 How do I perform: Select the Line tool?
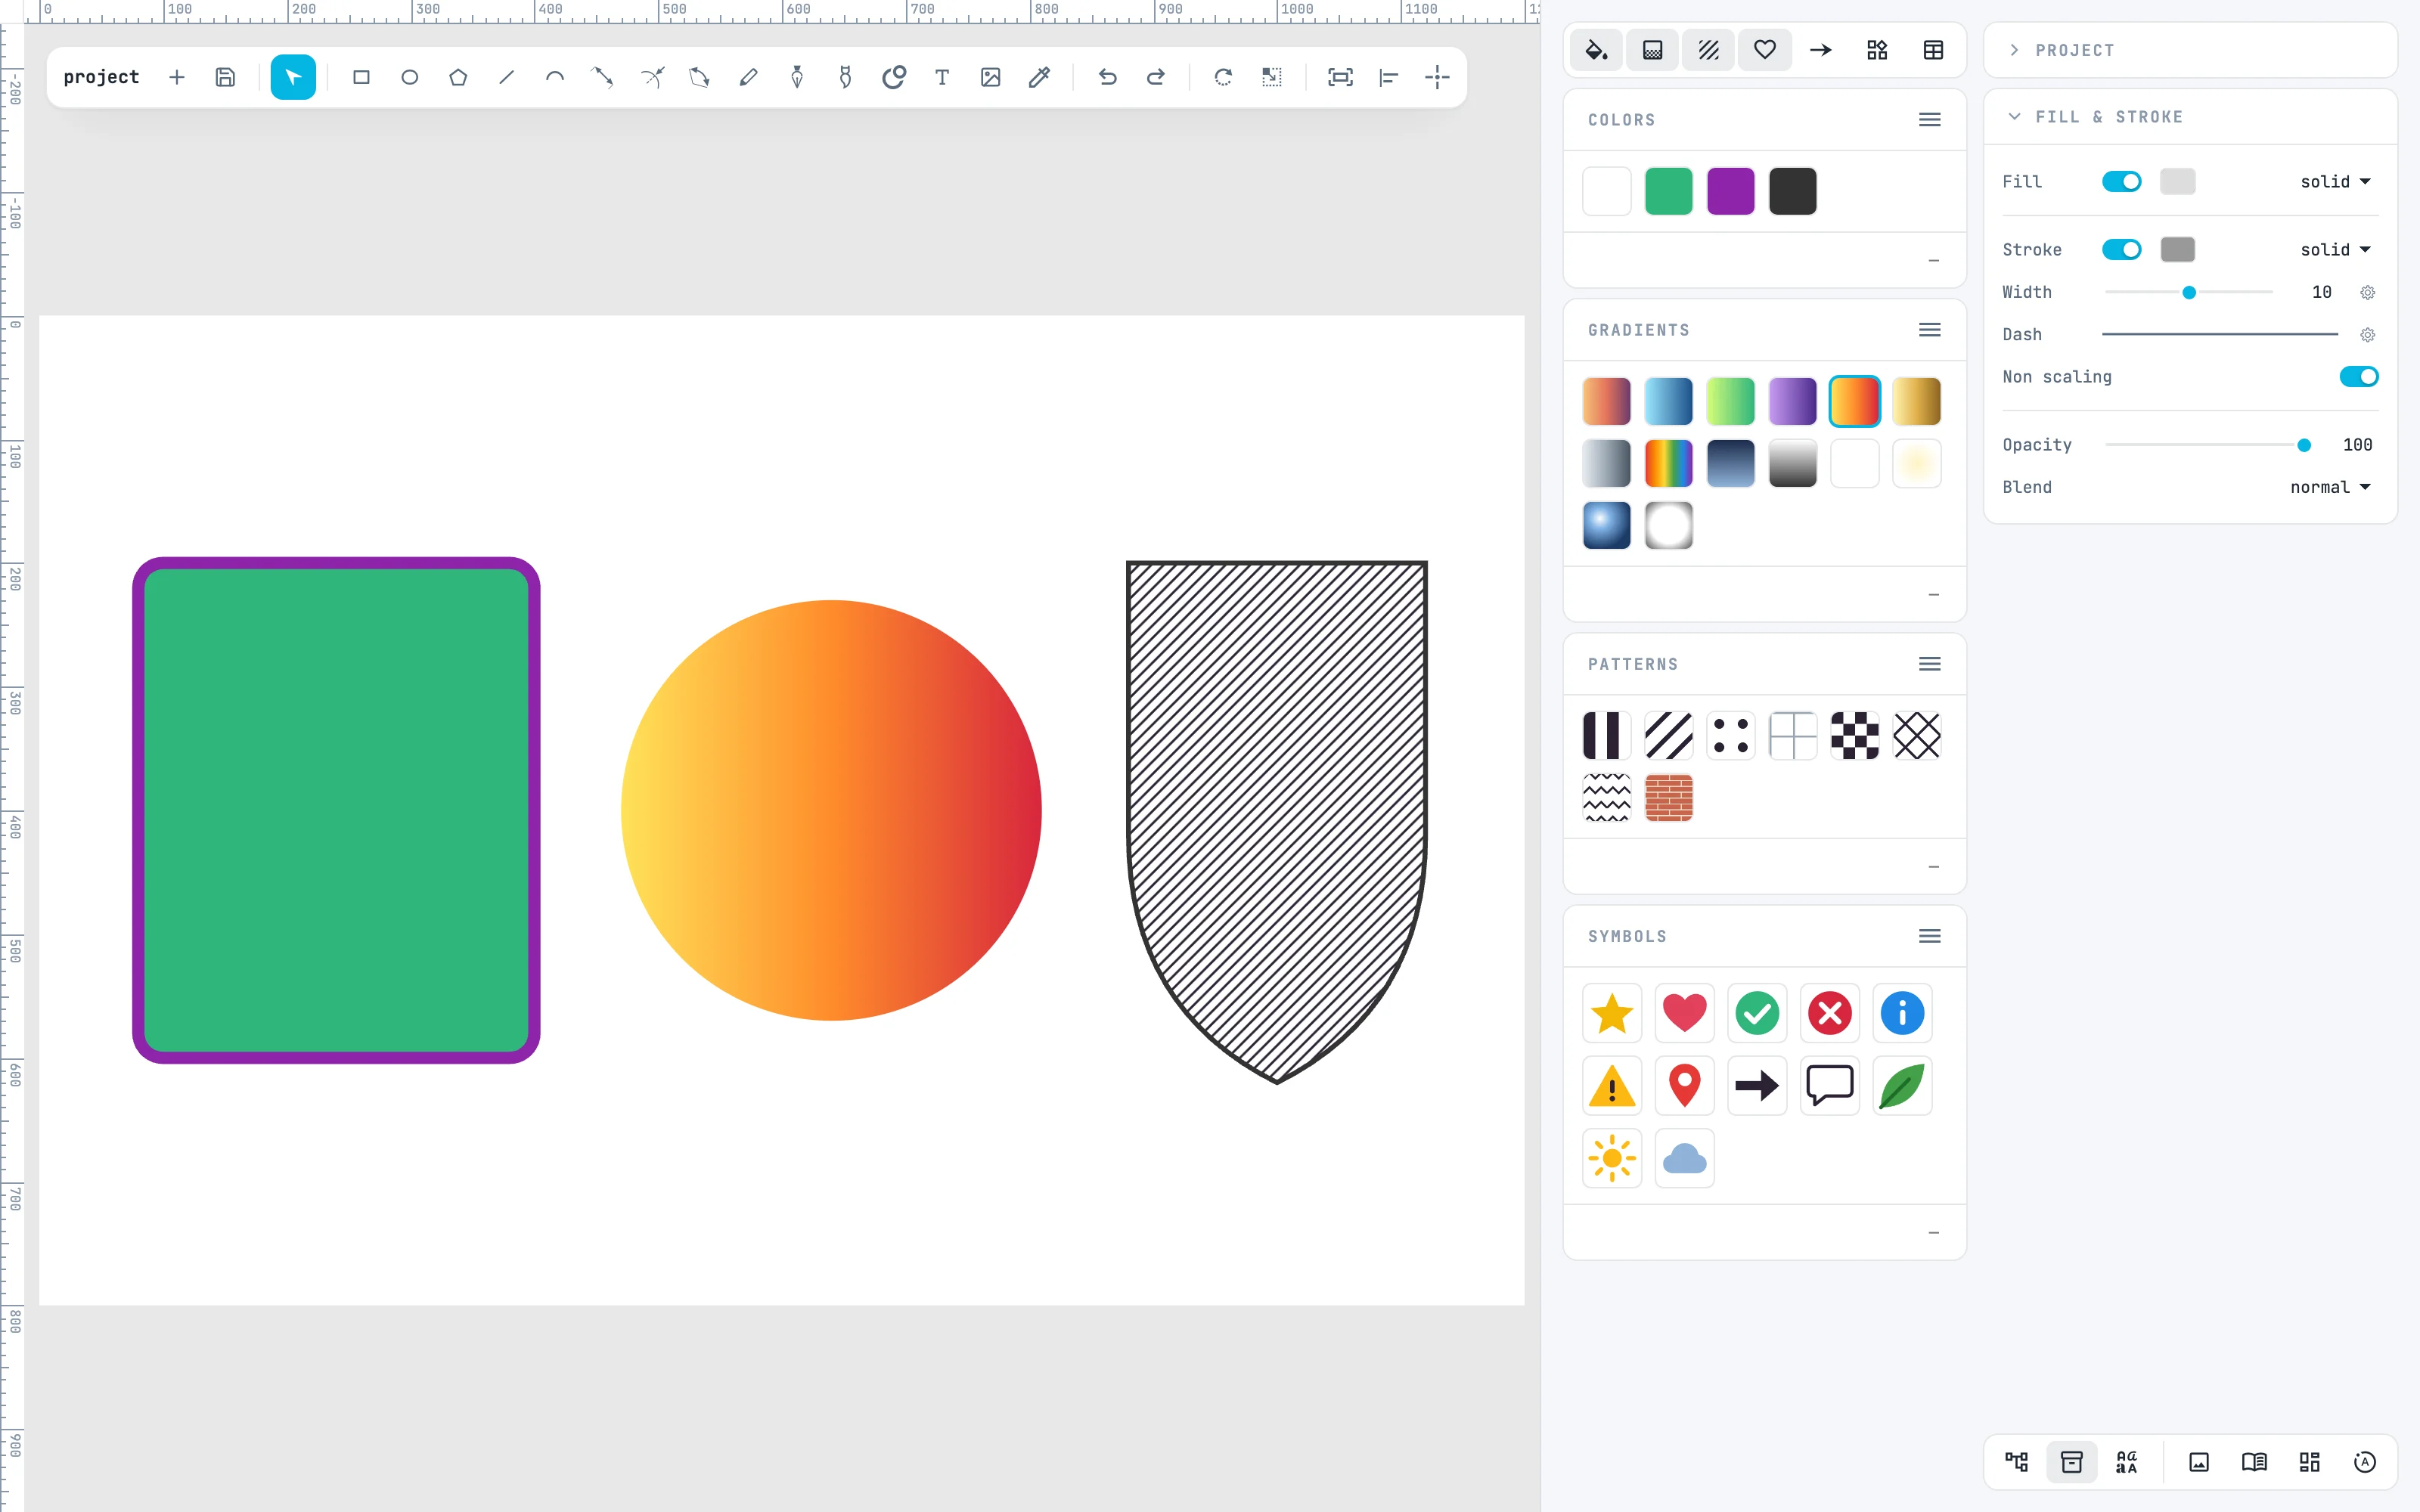pos(507,77)
